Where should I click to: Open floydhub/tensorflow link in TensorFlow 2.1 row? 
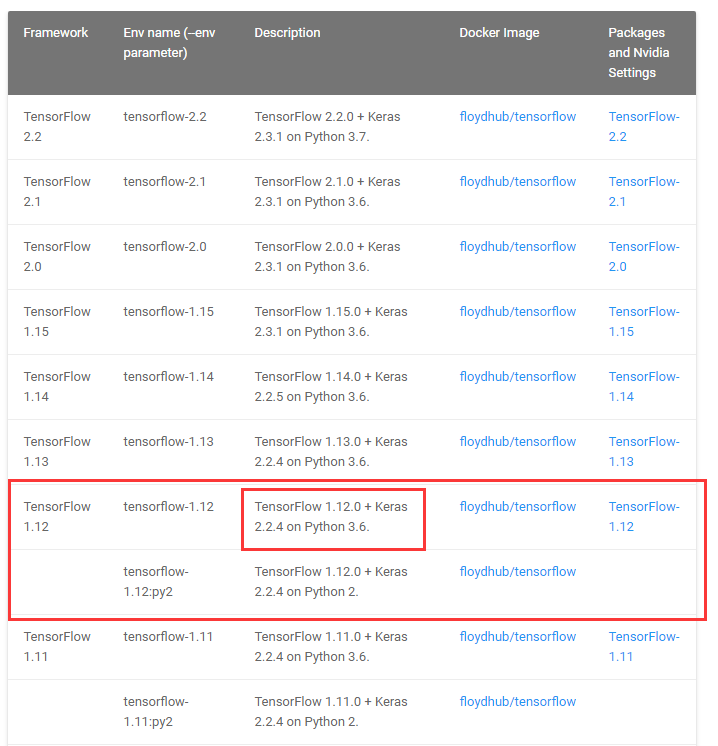point(518,182)
